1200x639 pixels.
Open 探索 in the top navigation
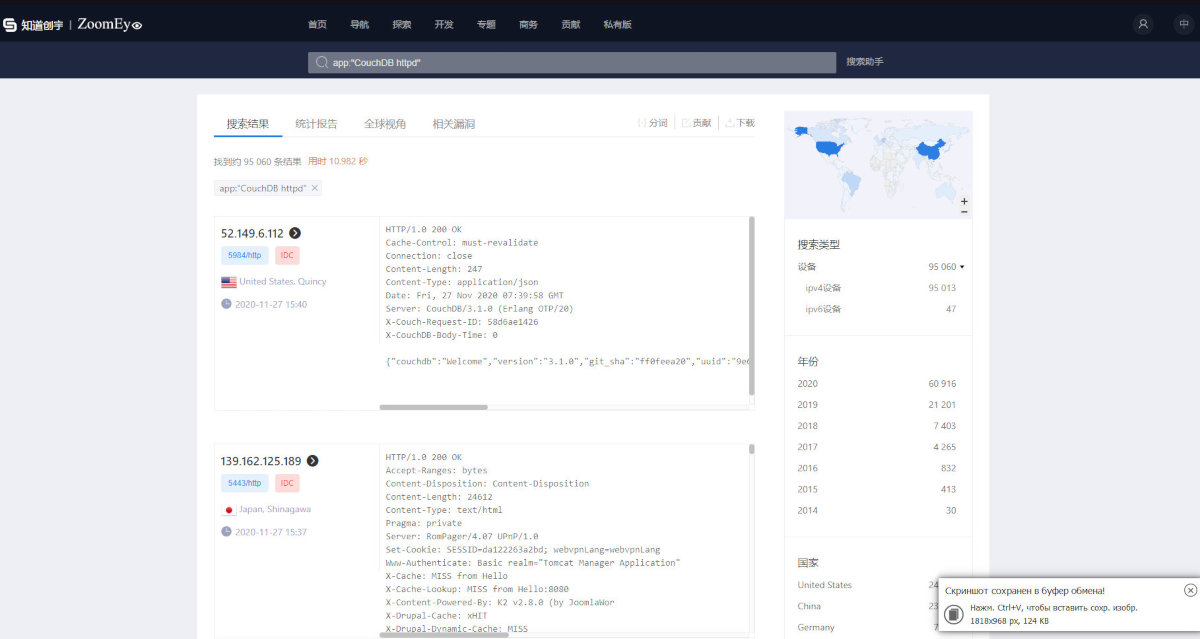401,24
